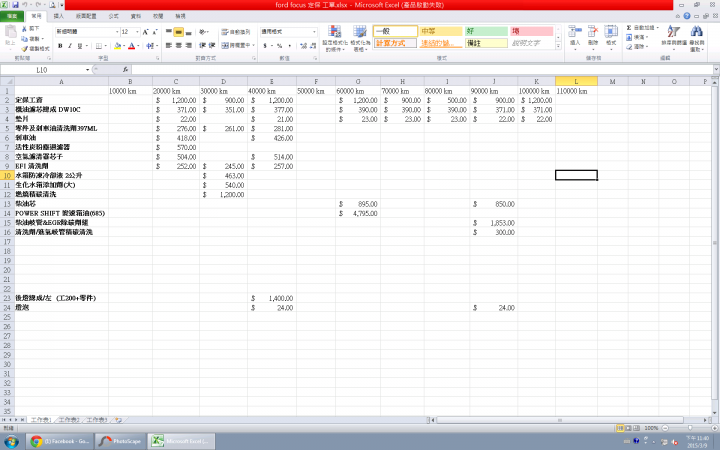
Task: Toggle wrap text (自動換列)
Action: pyautogui.click(x=236, y=32)
